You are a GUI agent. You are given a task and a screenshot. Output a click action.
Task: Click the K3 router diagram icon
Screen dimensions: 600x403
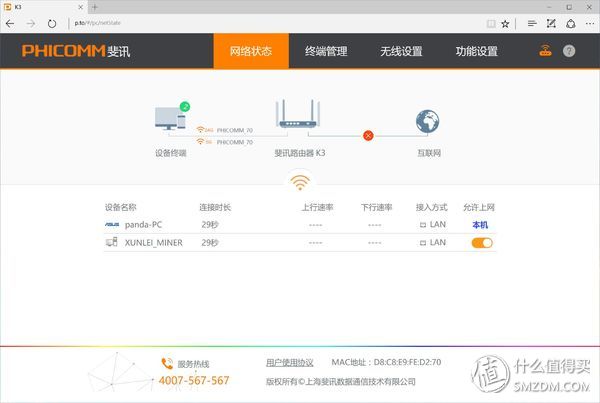point(298,114)
